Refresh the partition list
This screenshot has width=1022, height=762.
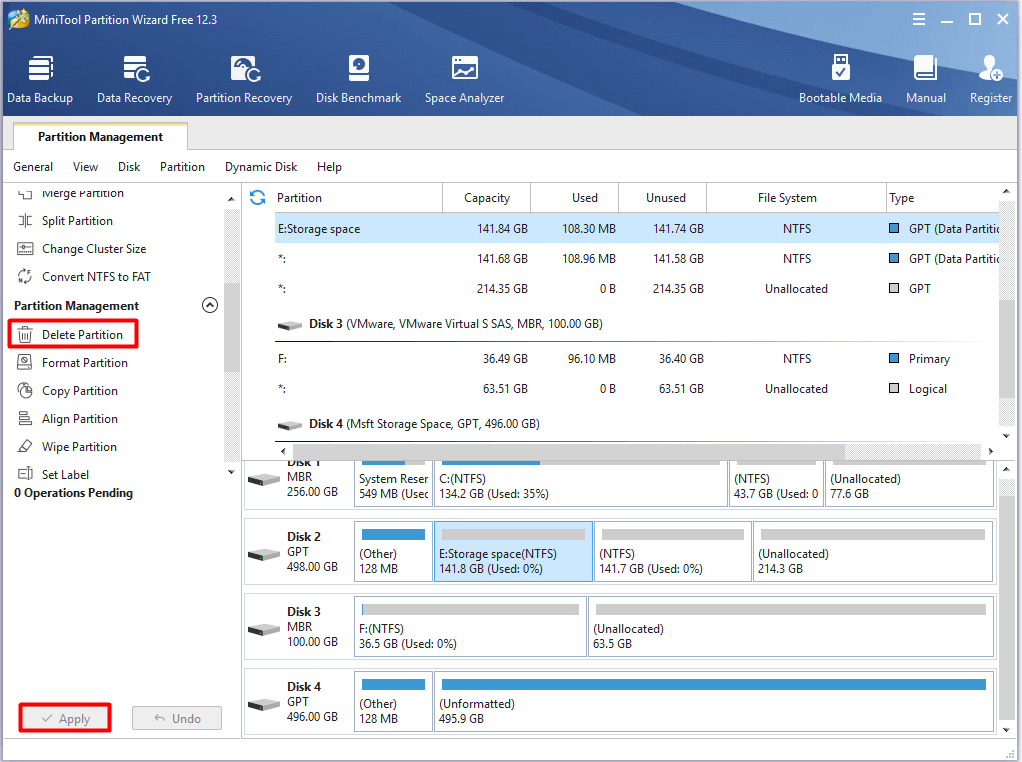[x=257, y=198]
